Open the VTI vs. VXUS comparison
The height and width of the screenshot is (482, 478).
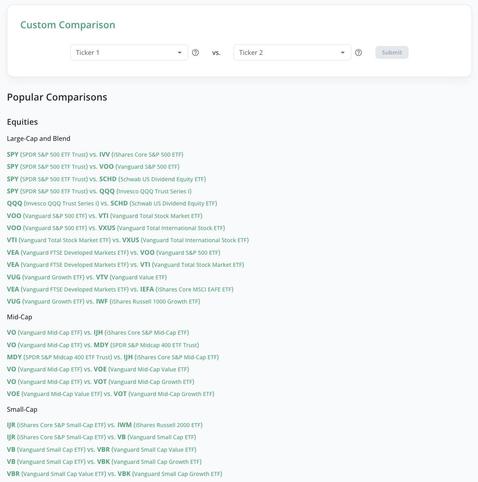(128, 240)
